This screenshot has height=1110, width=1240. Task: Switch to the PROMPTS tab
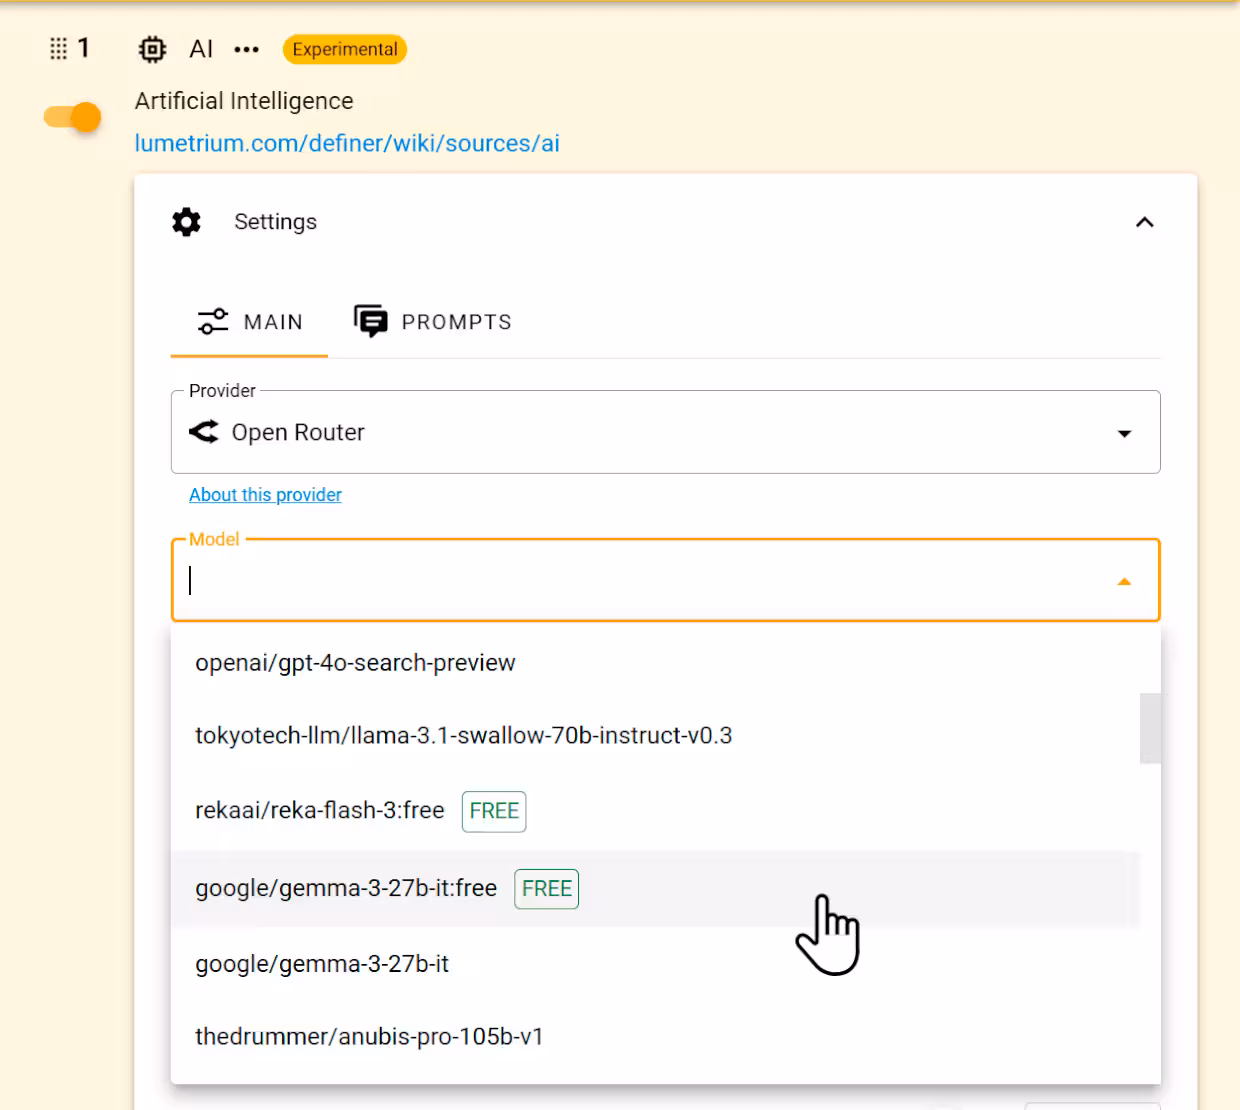[x=433, y=322]
